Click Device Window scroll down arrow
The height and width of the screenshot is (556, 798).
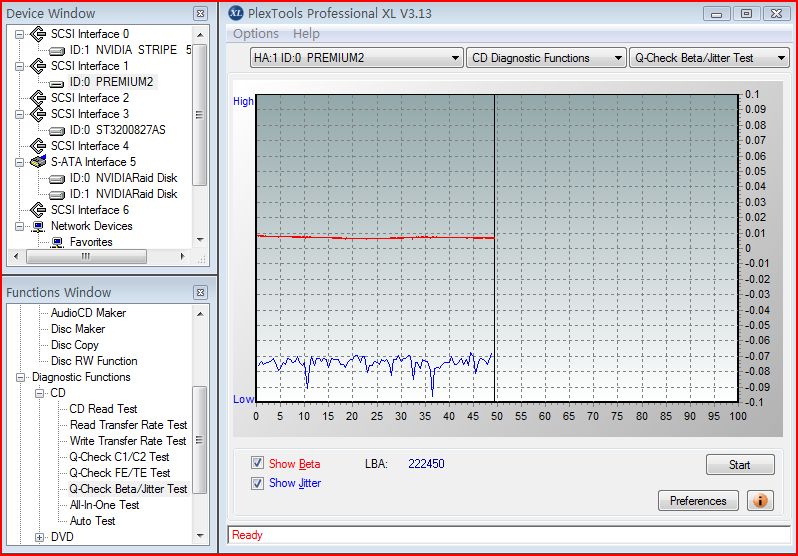[200, 240]
